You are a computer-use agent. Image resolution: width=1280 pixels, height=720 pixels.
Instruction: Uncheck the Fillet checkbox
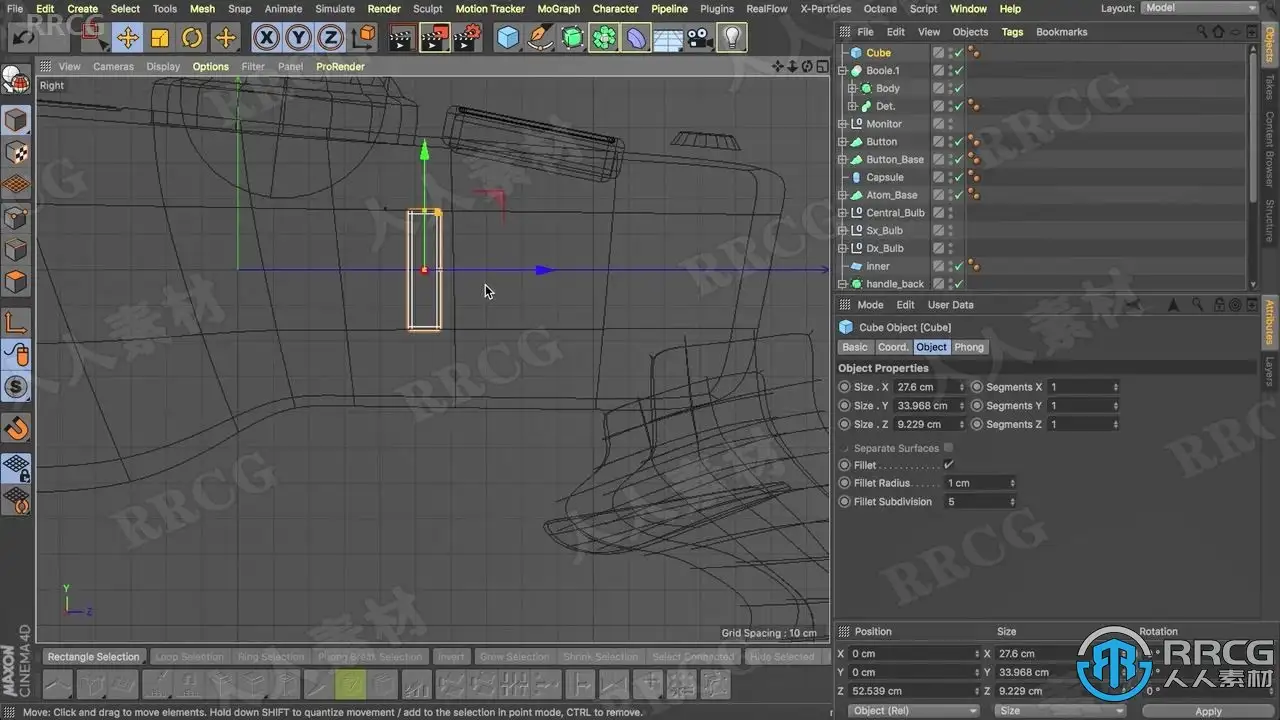[x=948, y=465]
